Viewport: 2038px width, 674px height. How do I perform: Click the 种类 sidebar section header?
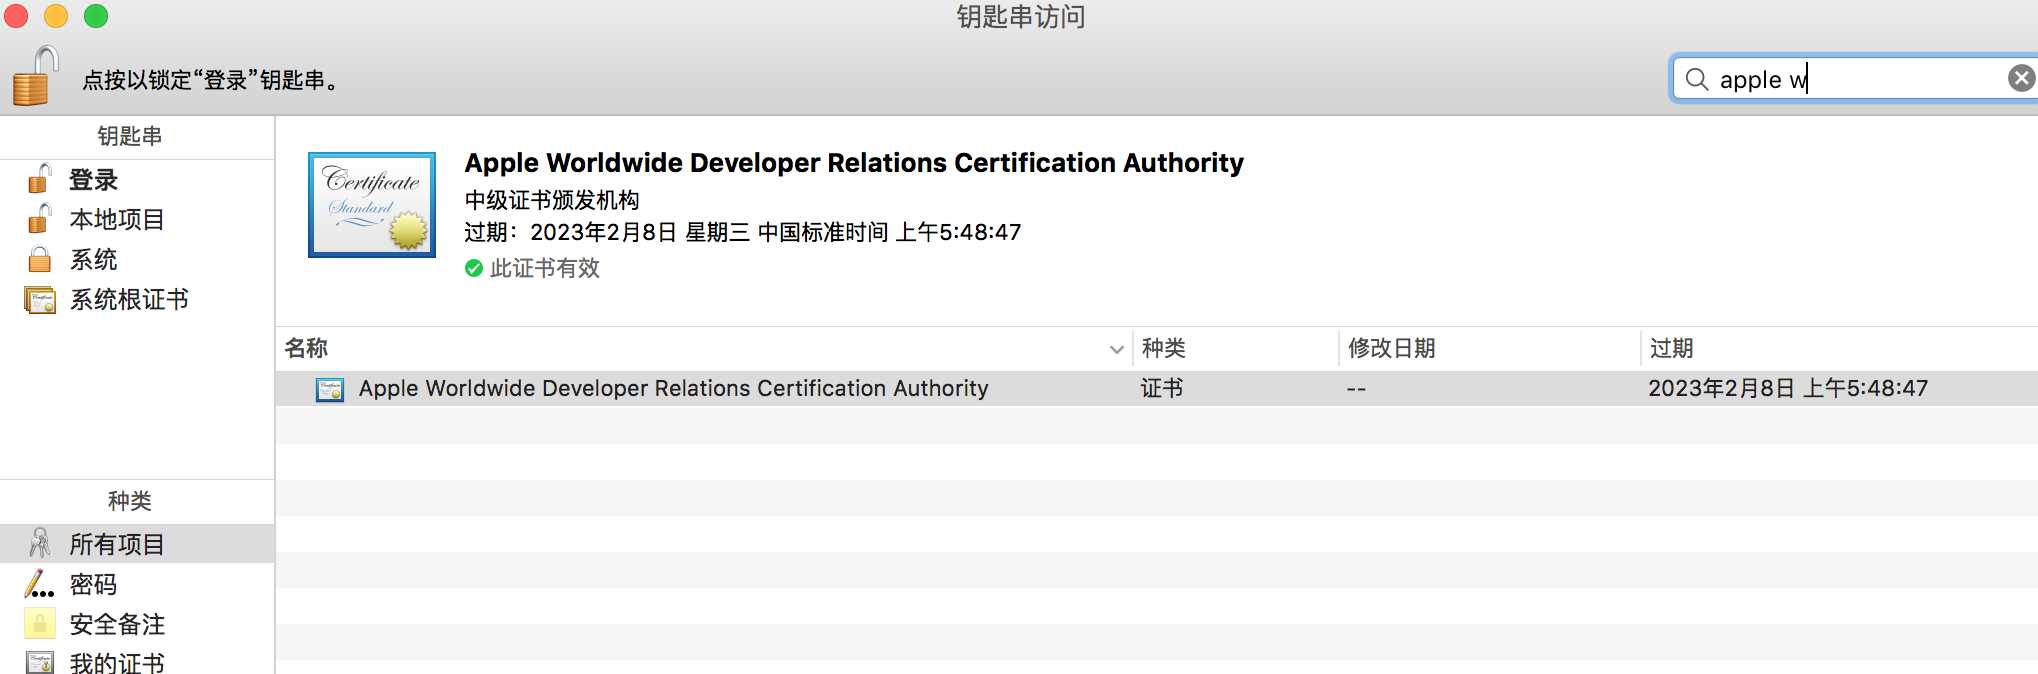(130, 501)
